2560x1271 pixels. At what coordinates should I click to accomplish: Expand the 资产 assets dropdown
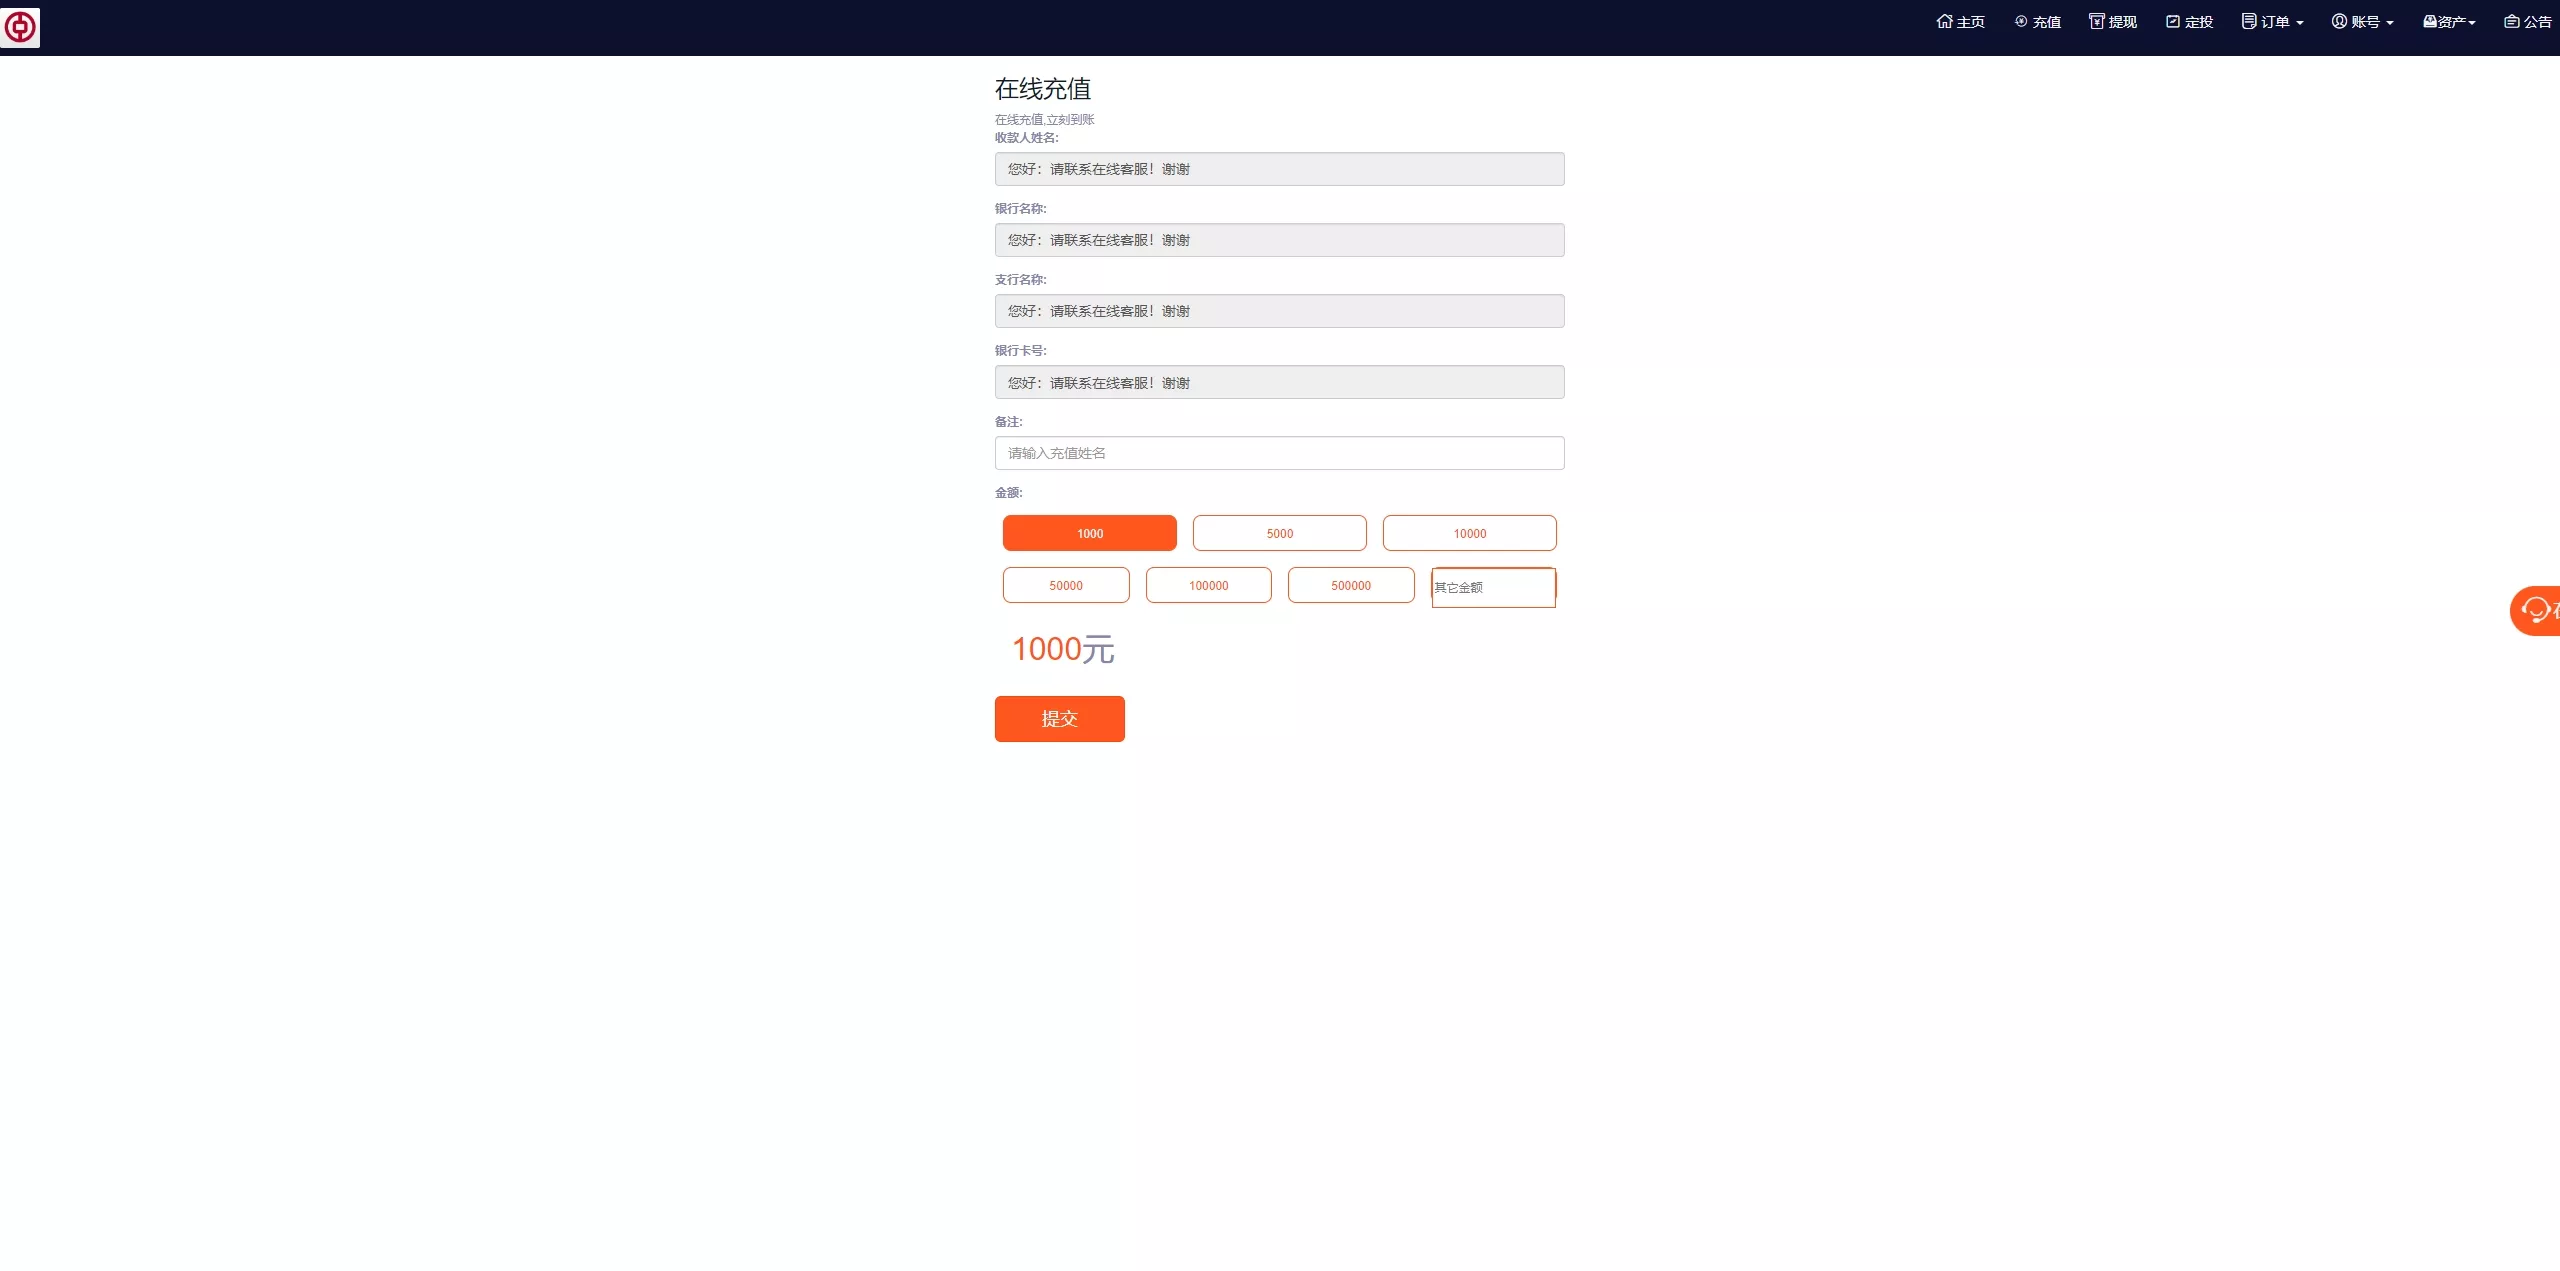tap(2449, 22)
